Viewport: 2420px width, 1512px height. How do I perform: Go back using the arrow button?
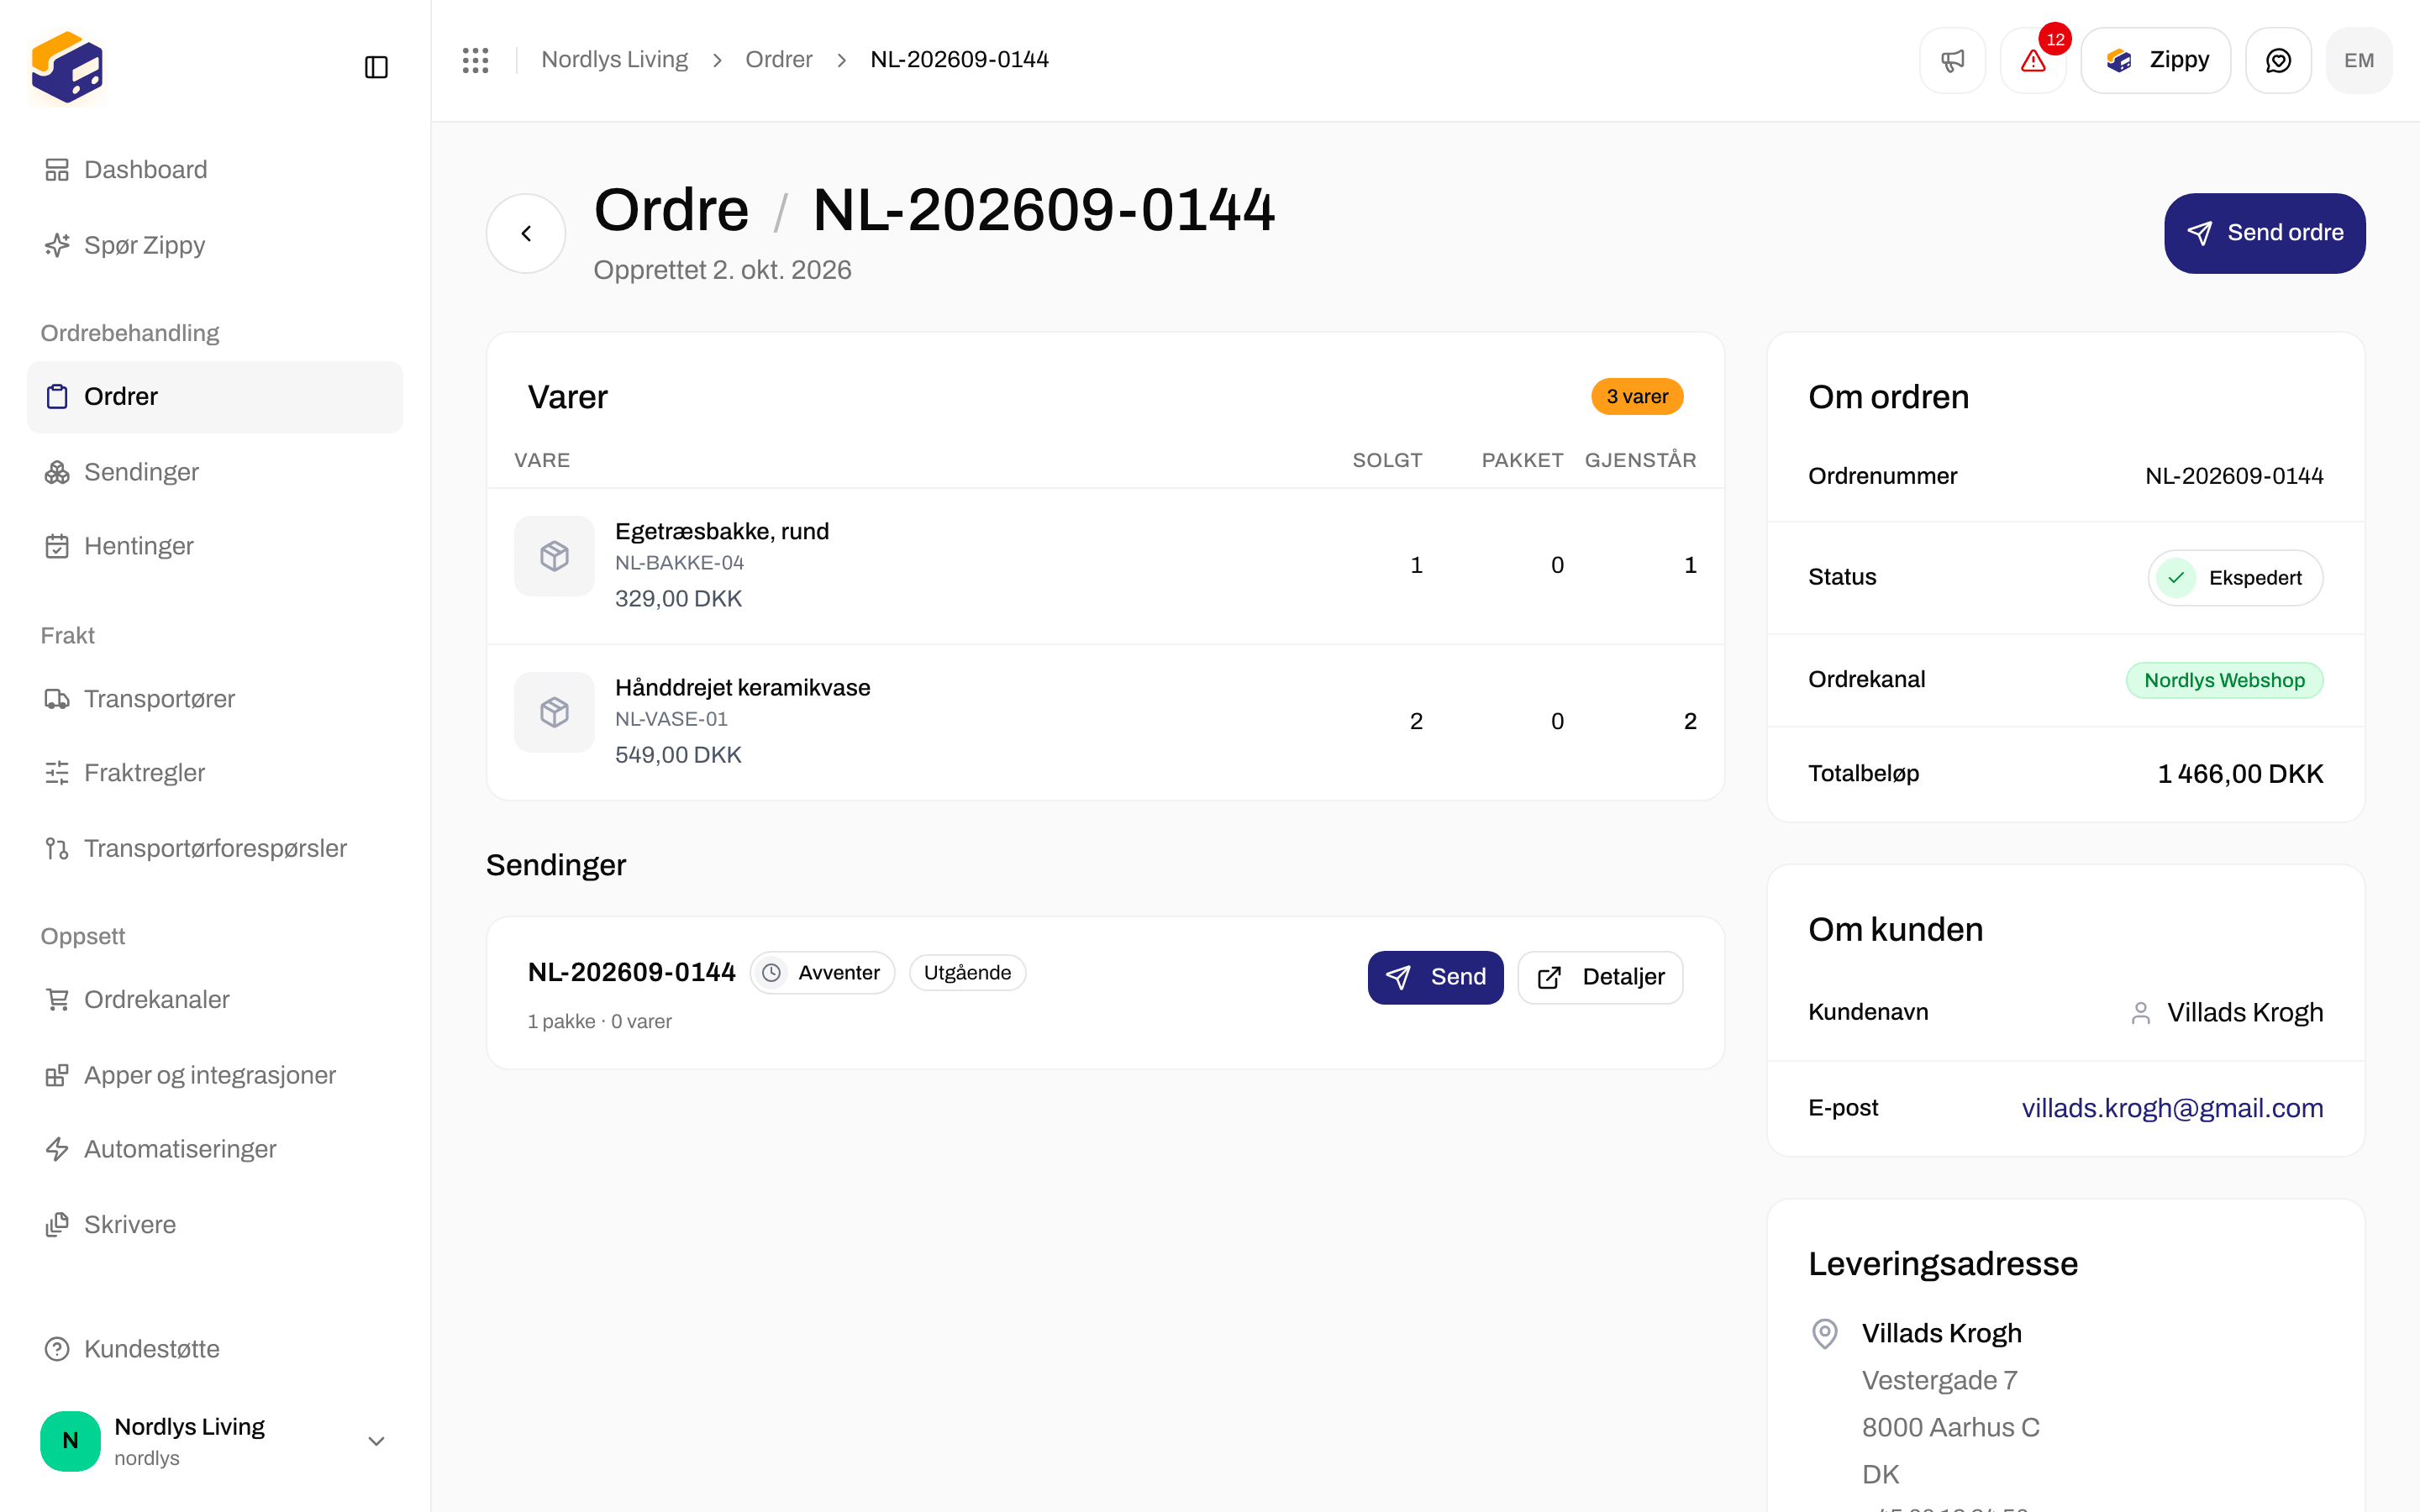point(526,233)
